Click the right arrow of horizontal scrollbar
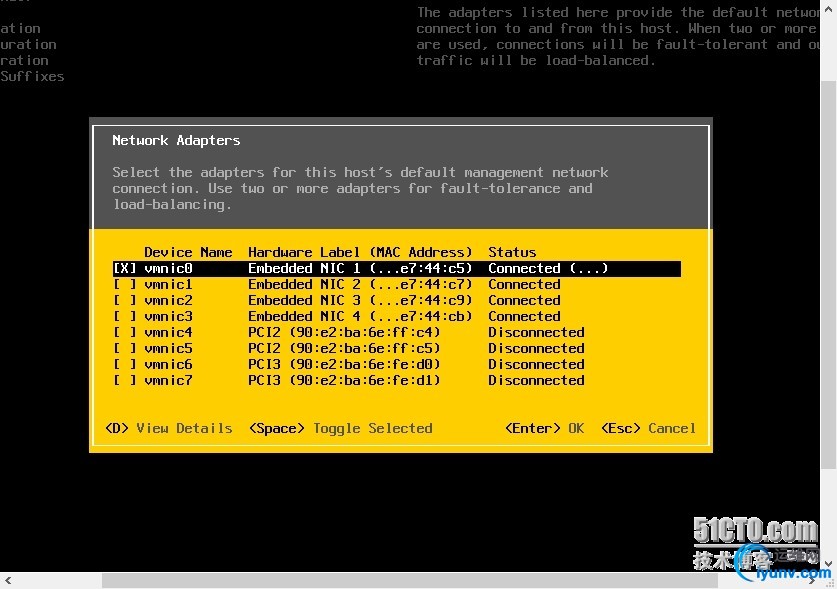Viewport: 837px width, 589px height. (x=812, y=580)
